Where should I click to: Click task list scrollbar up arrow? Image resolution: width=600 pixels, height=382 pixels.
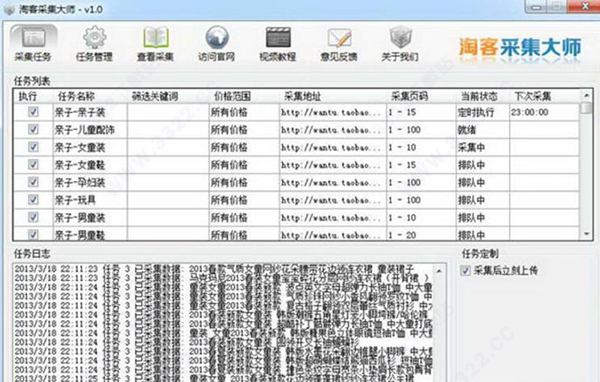(x=587, y=95)
